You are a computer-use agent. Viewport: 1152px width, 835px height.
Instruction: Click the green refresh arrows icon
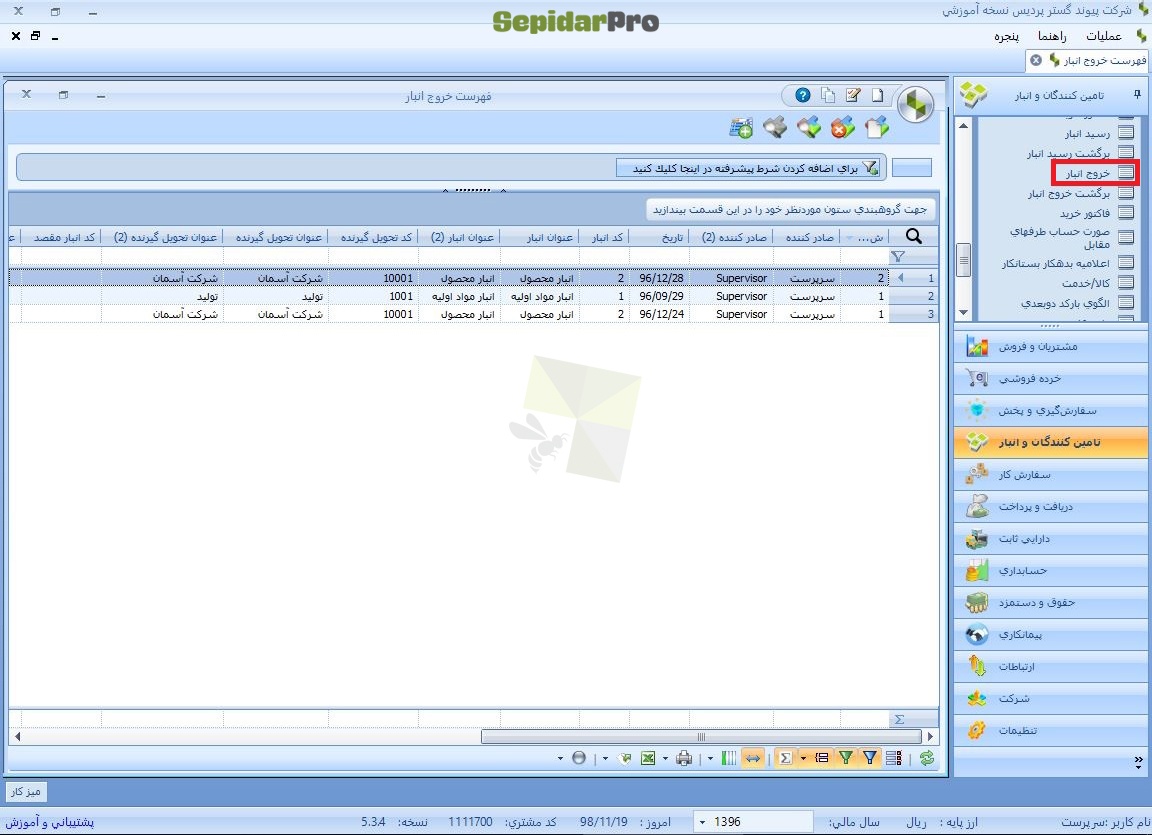[927, 758]
